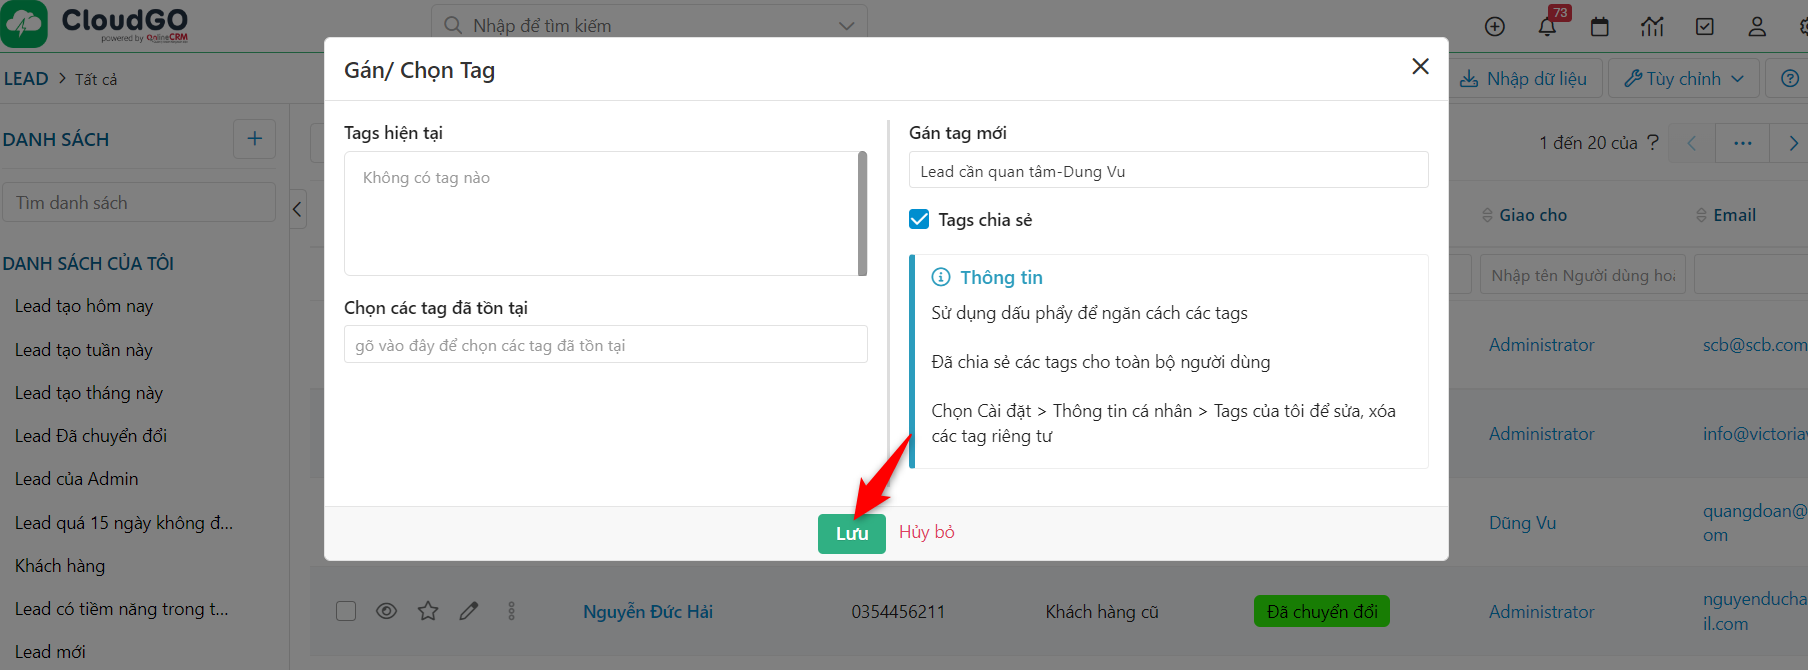This screenshot has height=670, width=1808.
Task: Click the Đã chuyển đổi status badge
Action: [1321, 611]
